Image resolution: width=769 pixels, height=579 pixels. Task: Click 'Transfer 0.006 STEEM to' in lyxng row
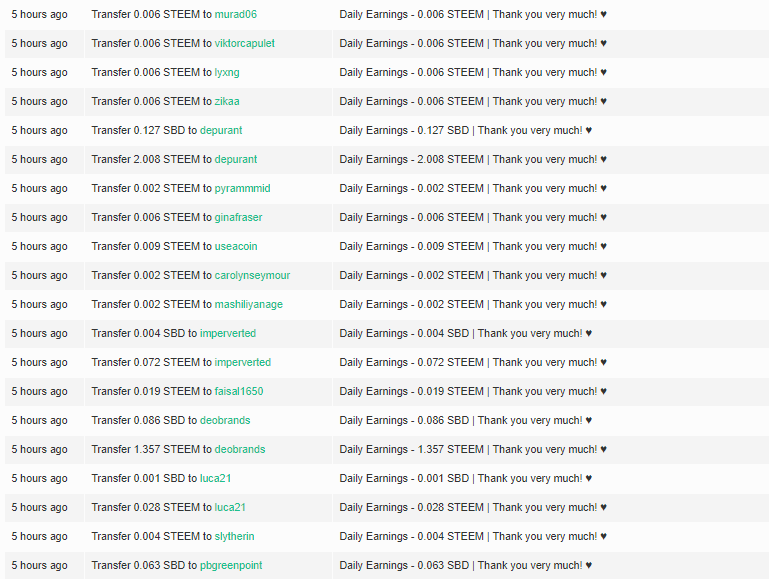(x=152, y=72)
